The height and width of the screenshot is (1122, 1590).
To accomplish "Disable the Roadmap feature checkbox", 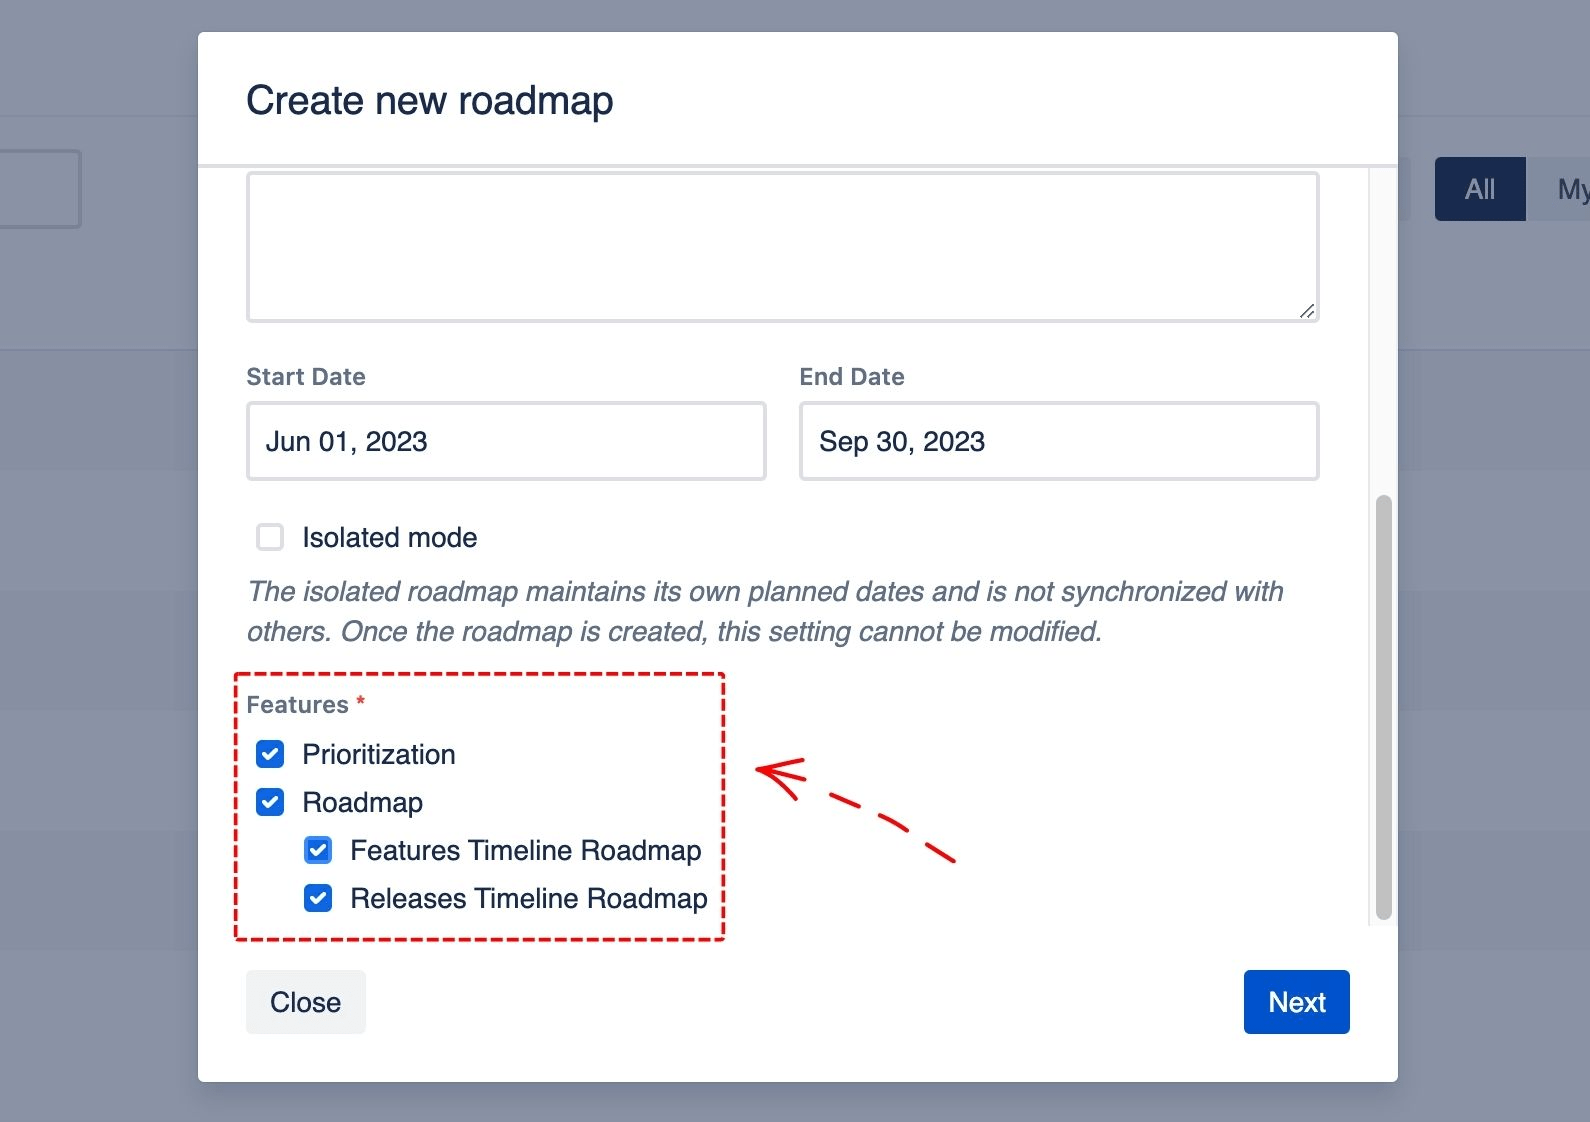I will [x=269, y=802].
